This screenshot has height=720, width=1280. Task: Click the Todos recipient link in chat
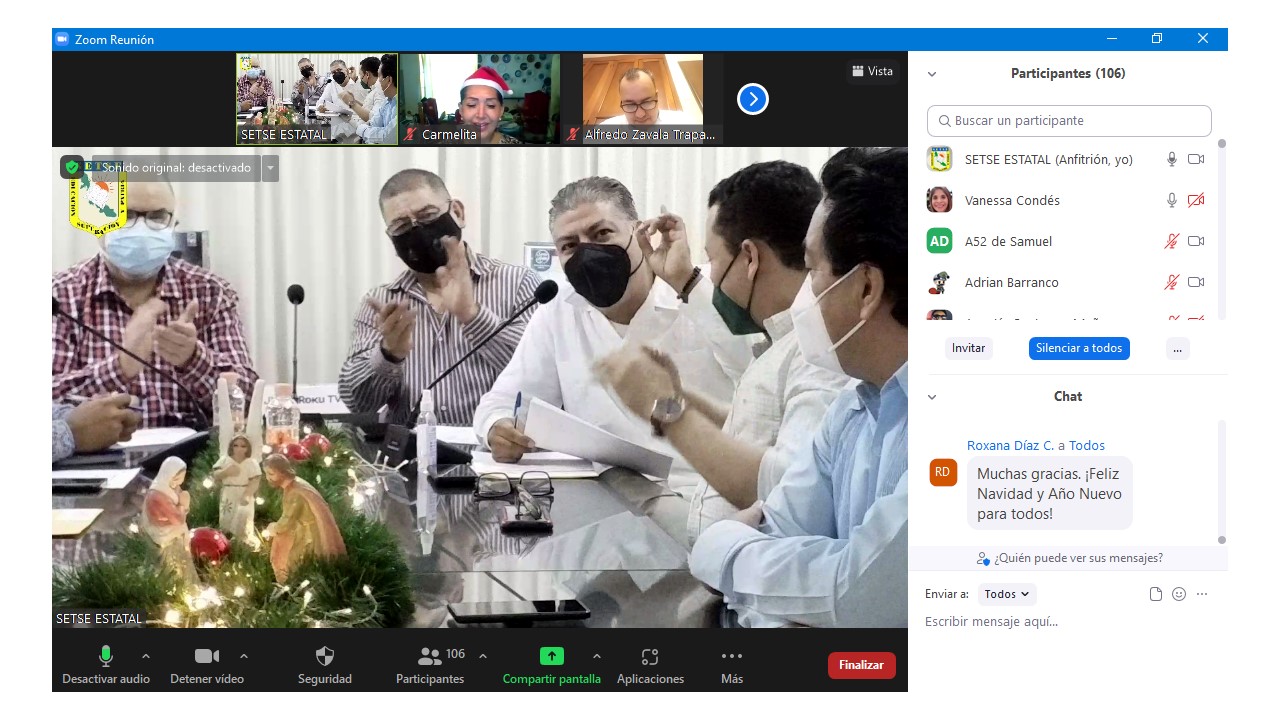point(1087,445)
